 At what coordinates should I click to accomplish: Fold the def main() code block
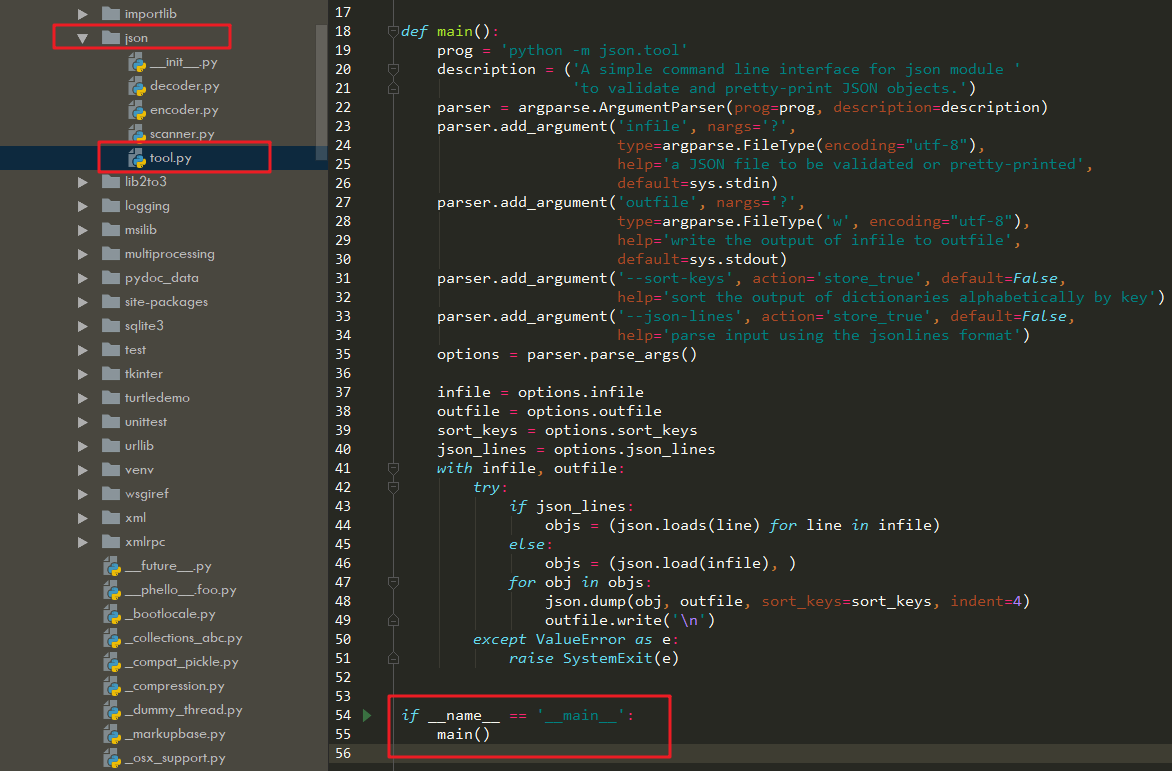click(x=393, y=31)
